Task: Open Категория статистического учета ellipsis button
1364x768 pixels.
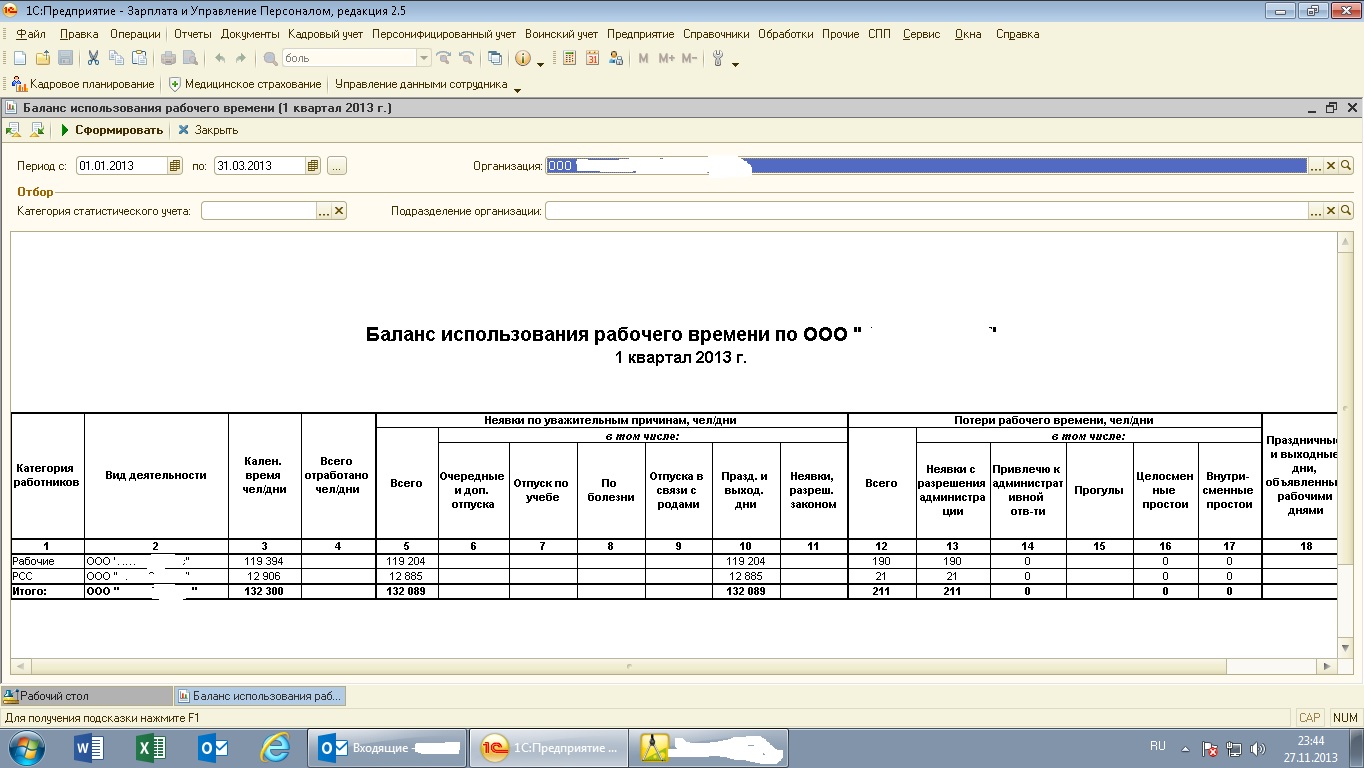Action: point(323,211)
